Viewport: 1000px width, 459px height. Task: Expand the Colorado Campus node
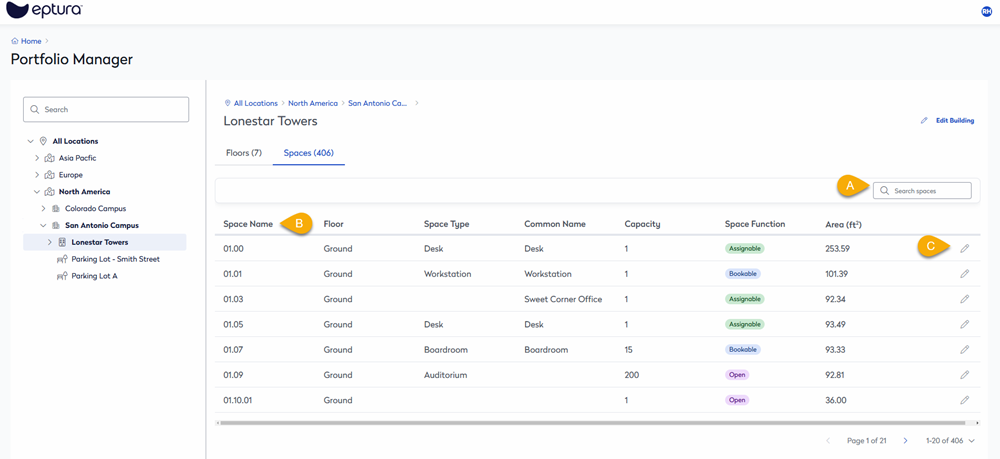[x=43, y=208]
